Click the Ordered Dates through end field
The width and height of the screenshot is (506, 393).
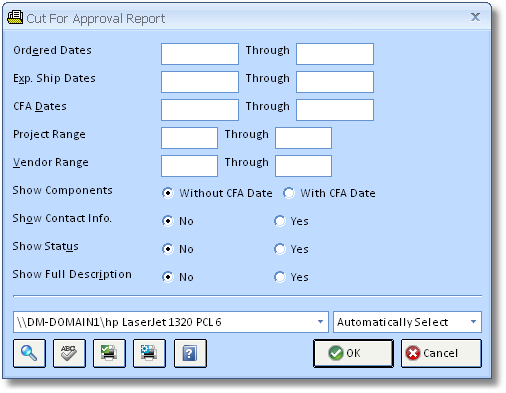[335, 54]
